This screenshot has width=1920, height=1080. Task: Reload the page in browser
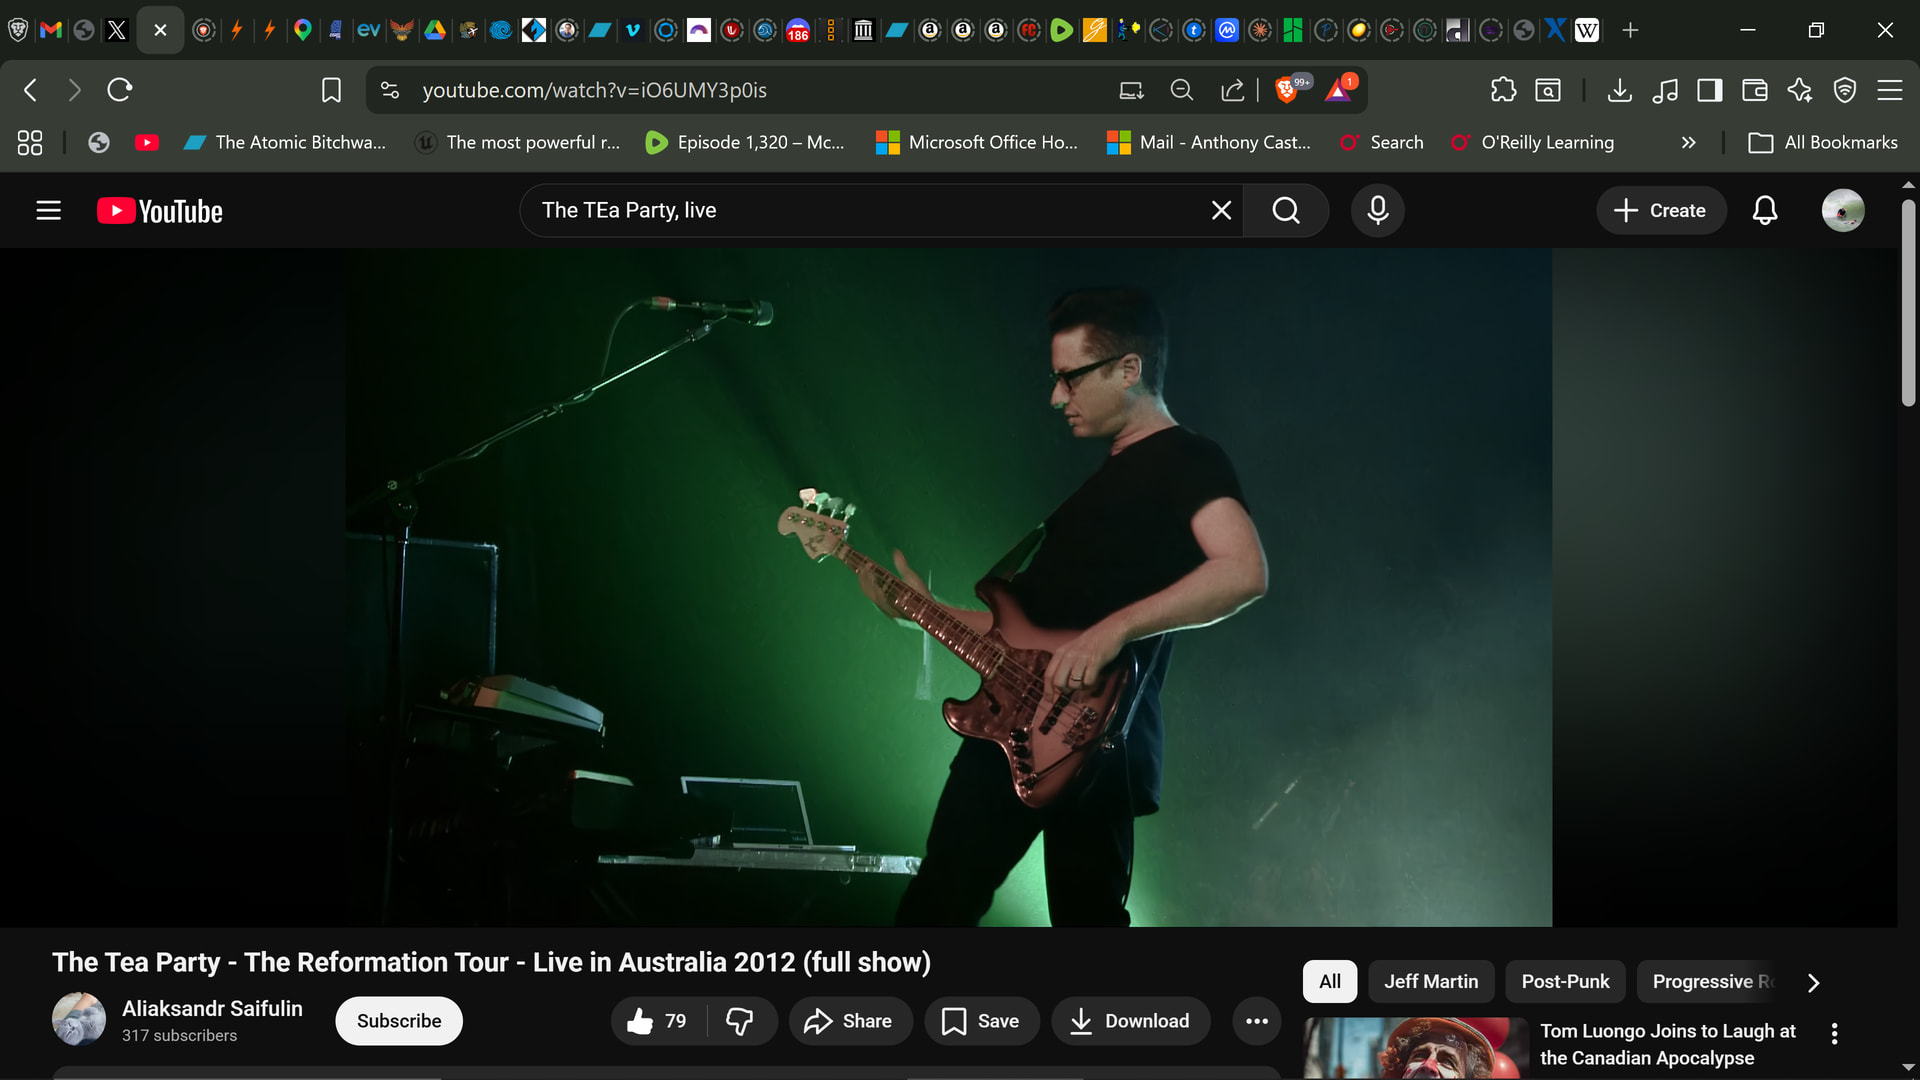(x=120, y=90)
